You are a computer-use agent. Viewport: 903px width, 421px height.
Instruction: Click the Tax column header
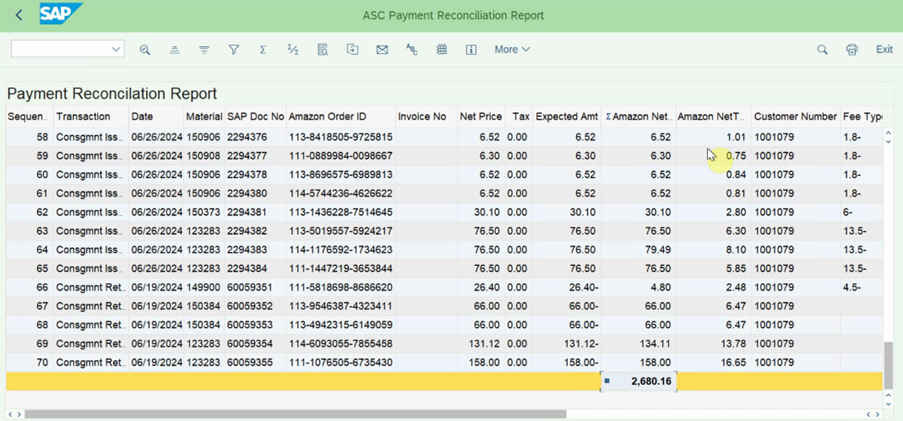click(518, 116)
